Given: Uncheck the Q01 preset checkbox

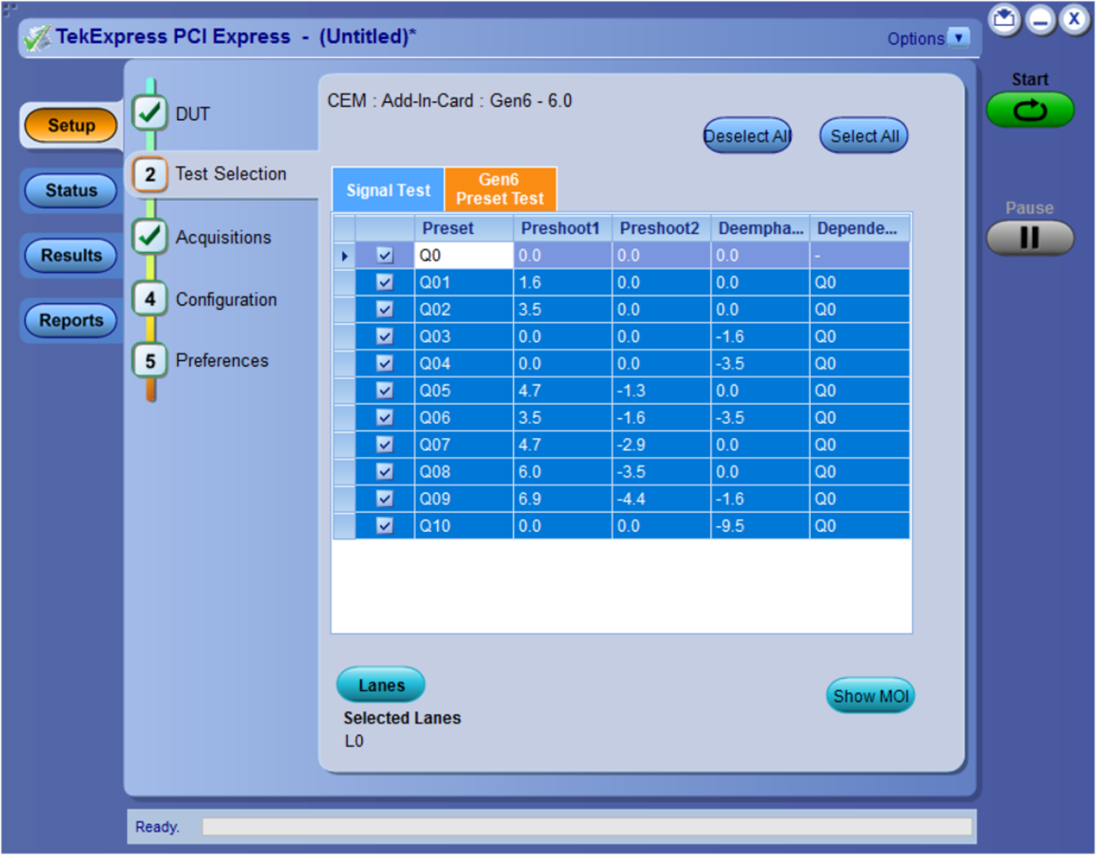Looking at the screenshot, I should [x=384, y=283].
